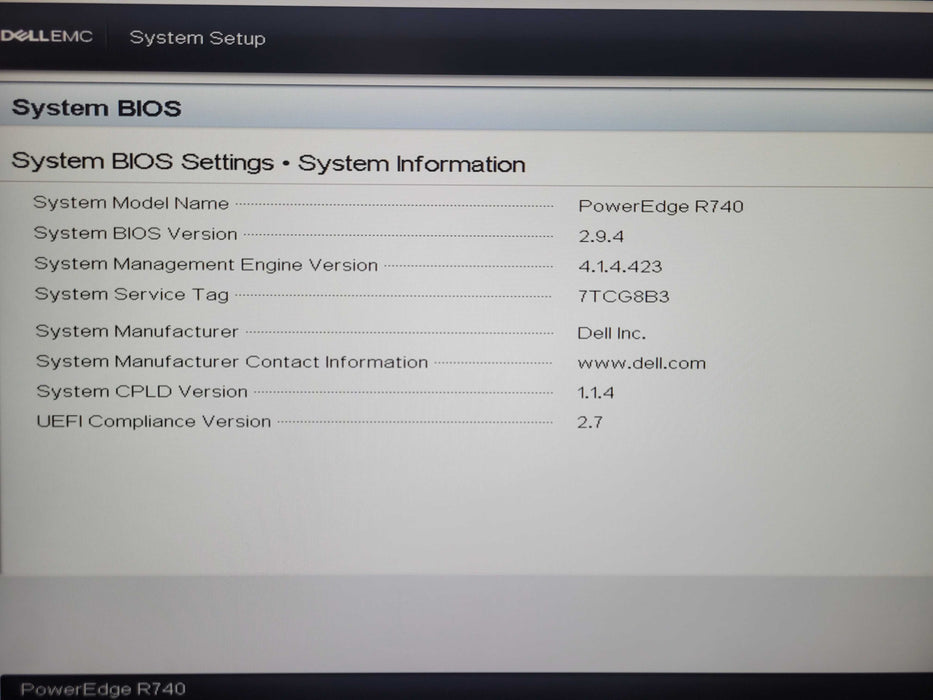Viewport: 933px width, 700px height.
Task: Click the CPLD version value 1.1.4
Action: [596, 392]
